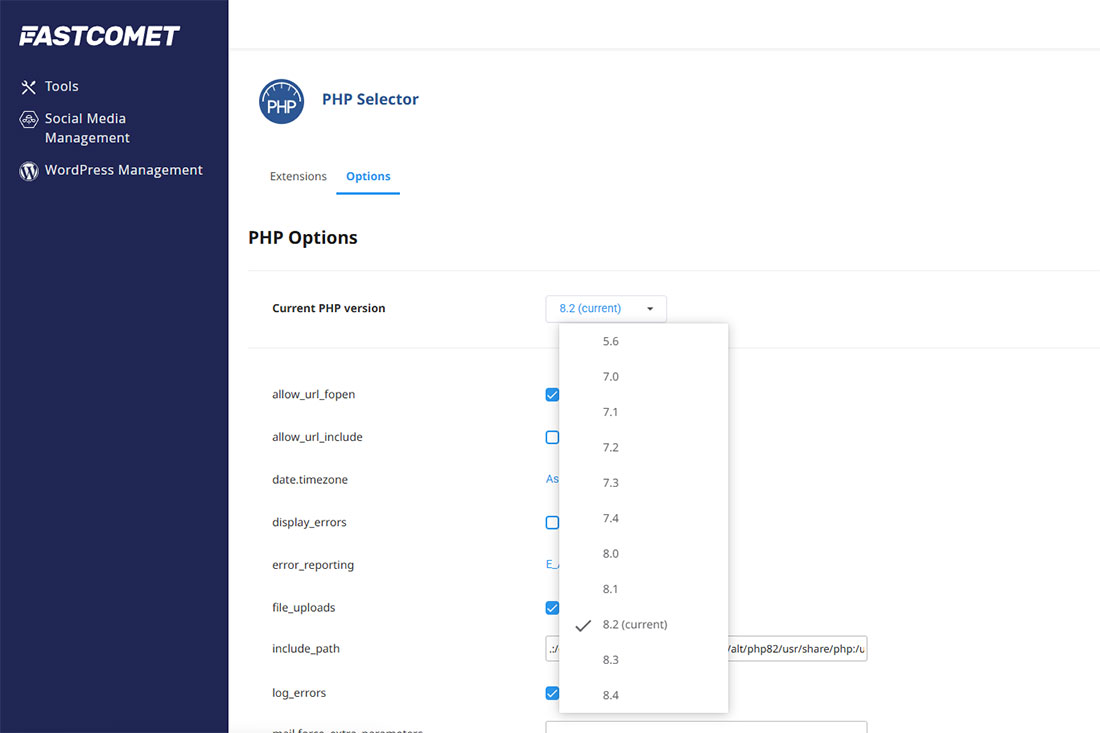Click the Social Media Management icon
The image size is (1100, 733).
pyautogui.click(x=28, y=120)
